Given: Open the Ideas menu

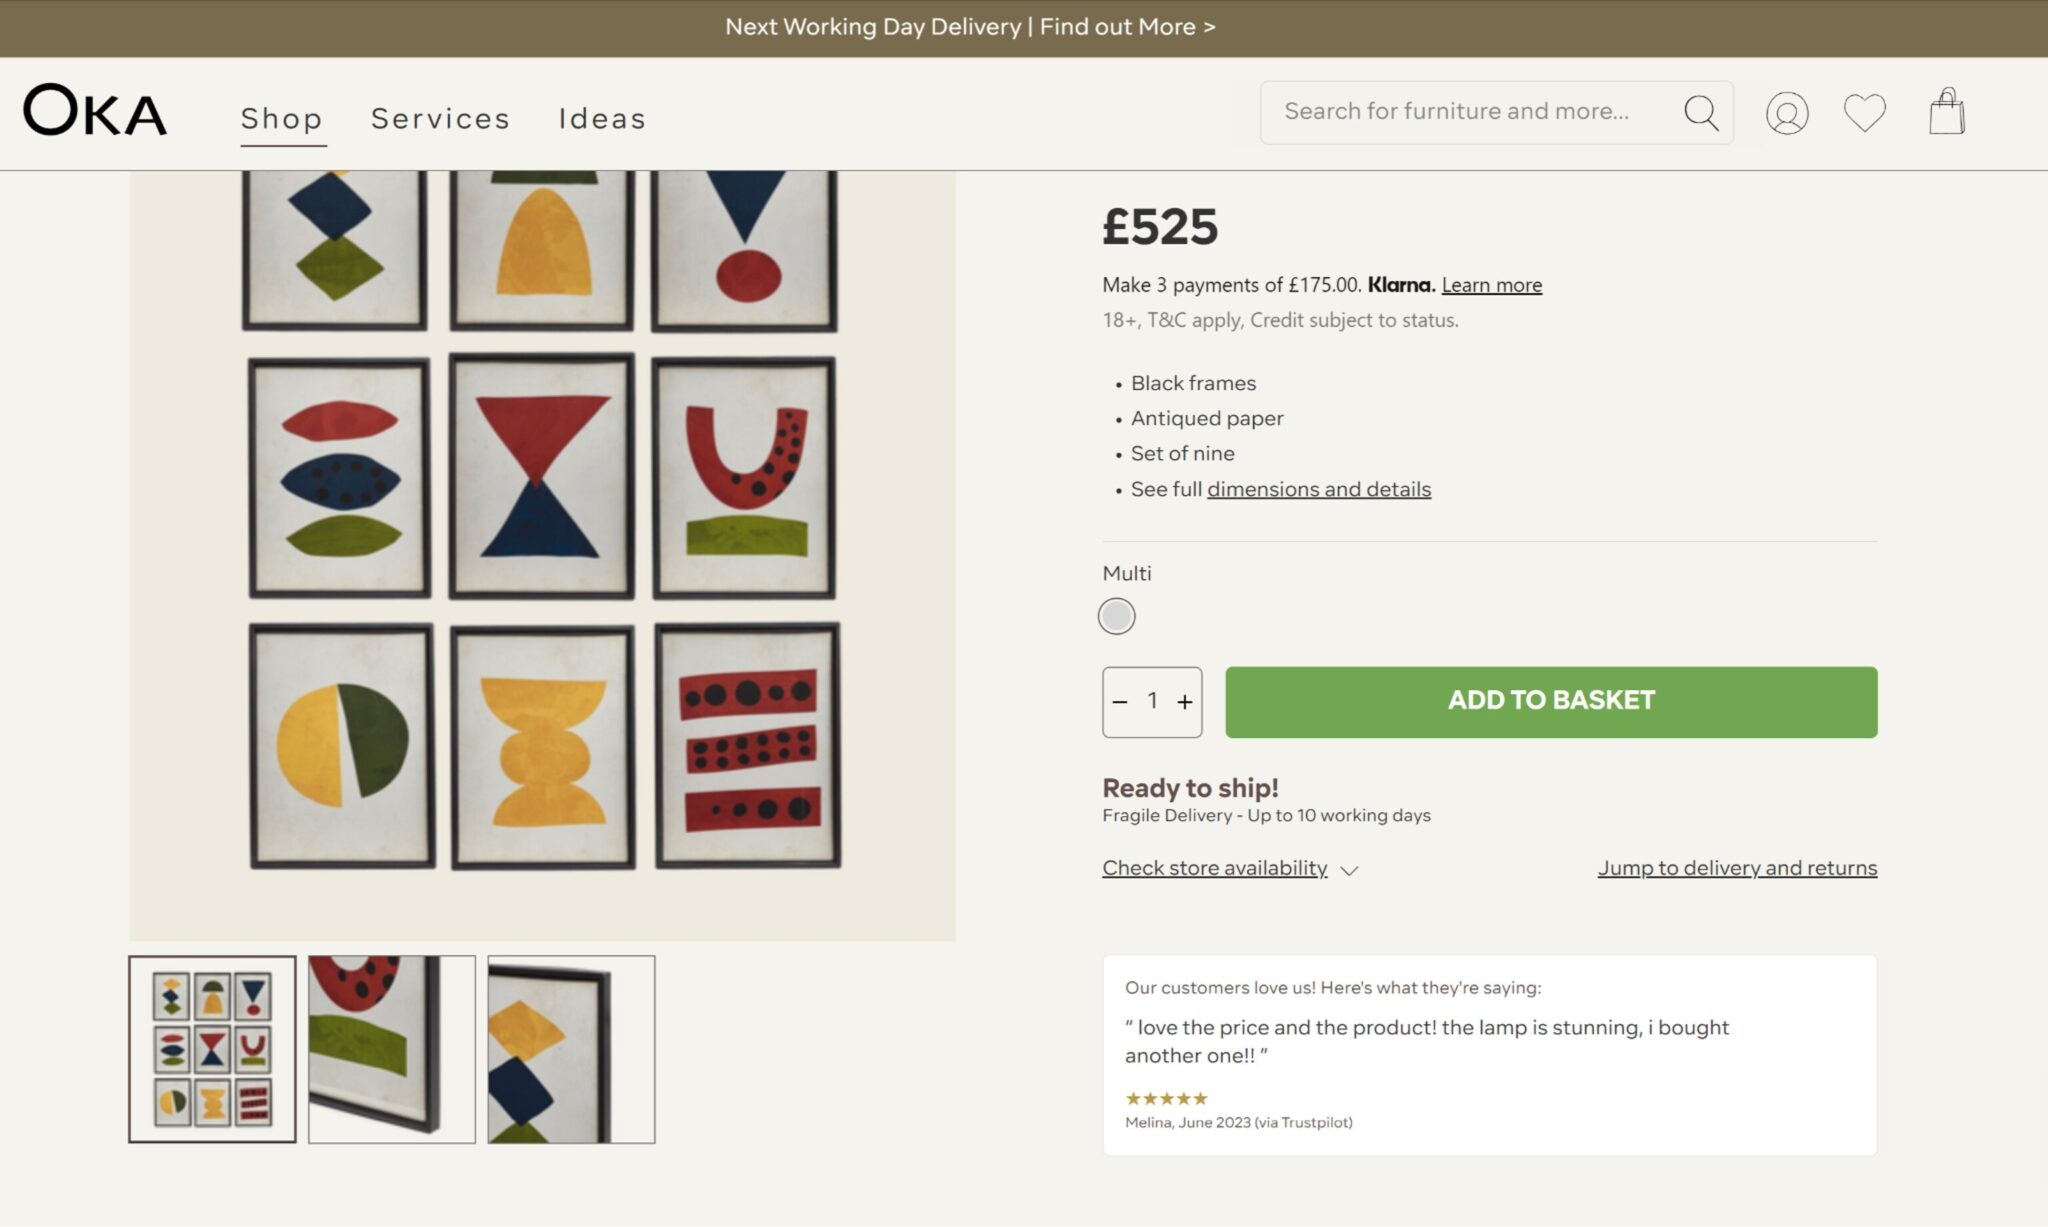Looking at the screenshot, I should click(x=602, y=118).
